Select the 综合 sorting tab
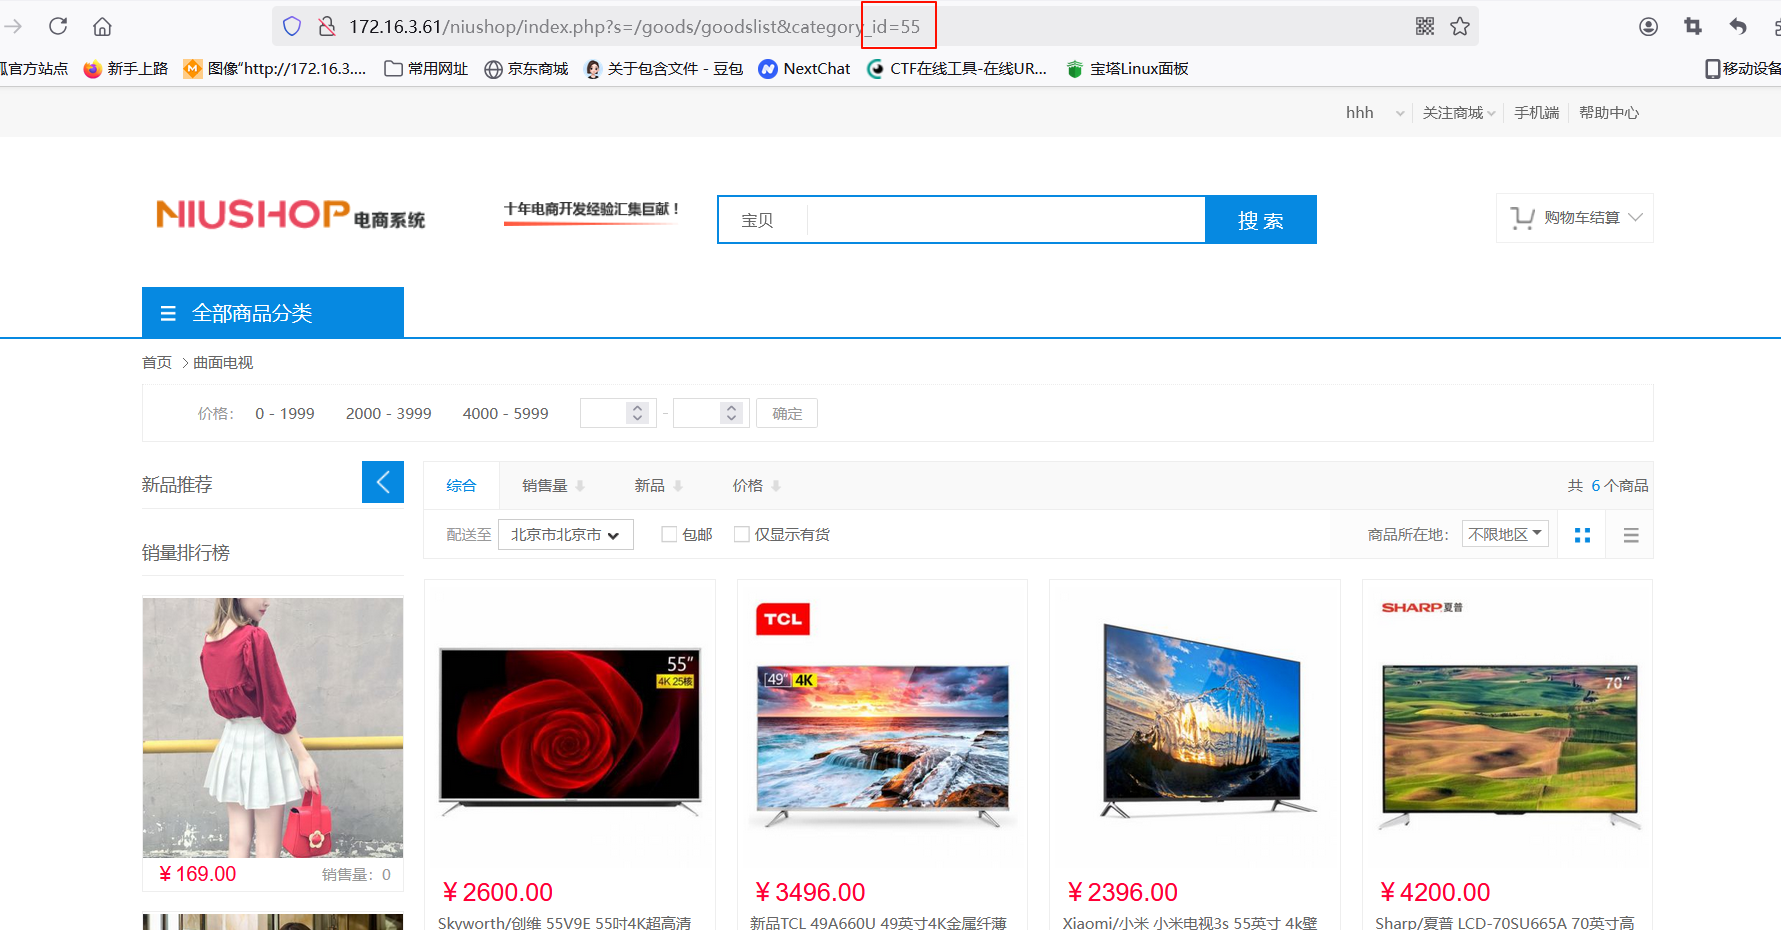1781x930 pixels. point(461,485)
